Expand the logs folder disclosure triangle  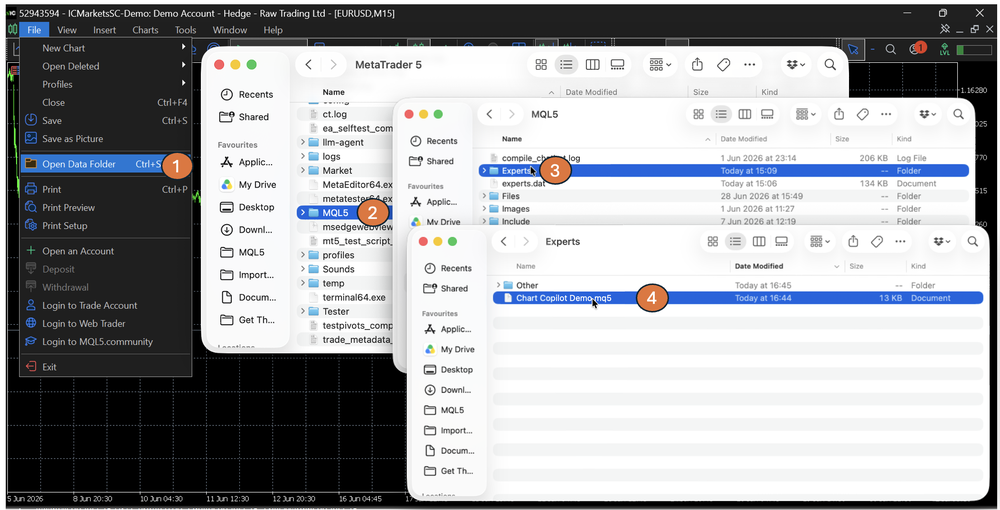pyautogui.click(x=302, y=156)
